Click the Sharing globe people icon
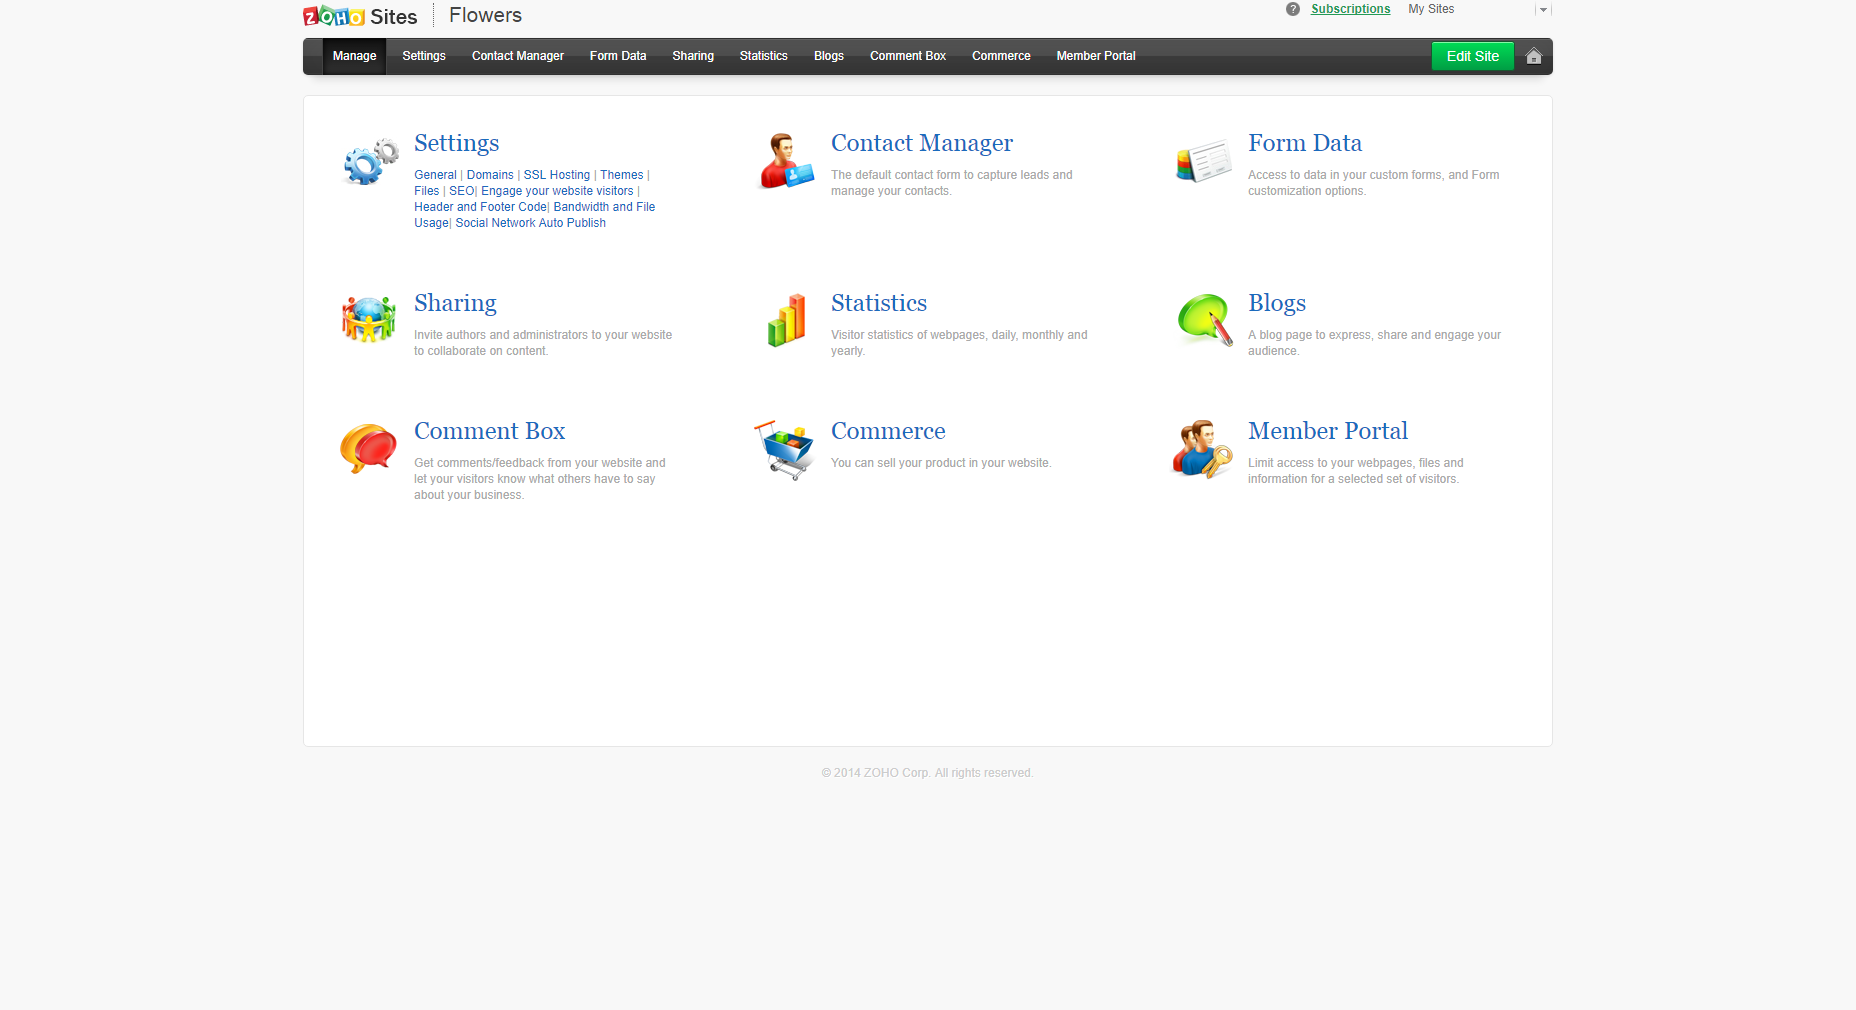This screenshot has width=1856, height=1010. [369, 320]
